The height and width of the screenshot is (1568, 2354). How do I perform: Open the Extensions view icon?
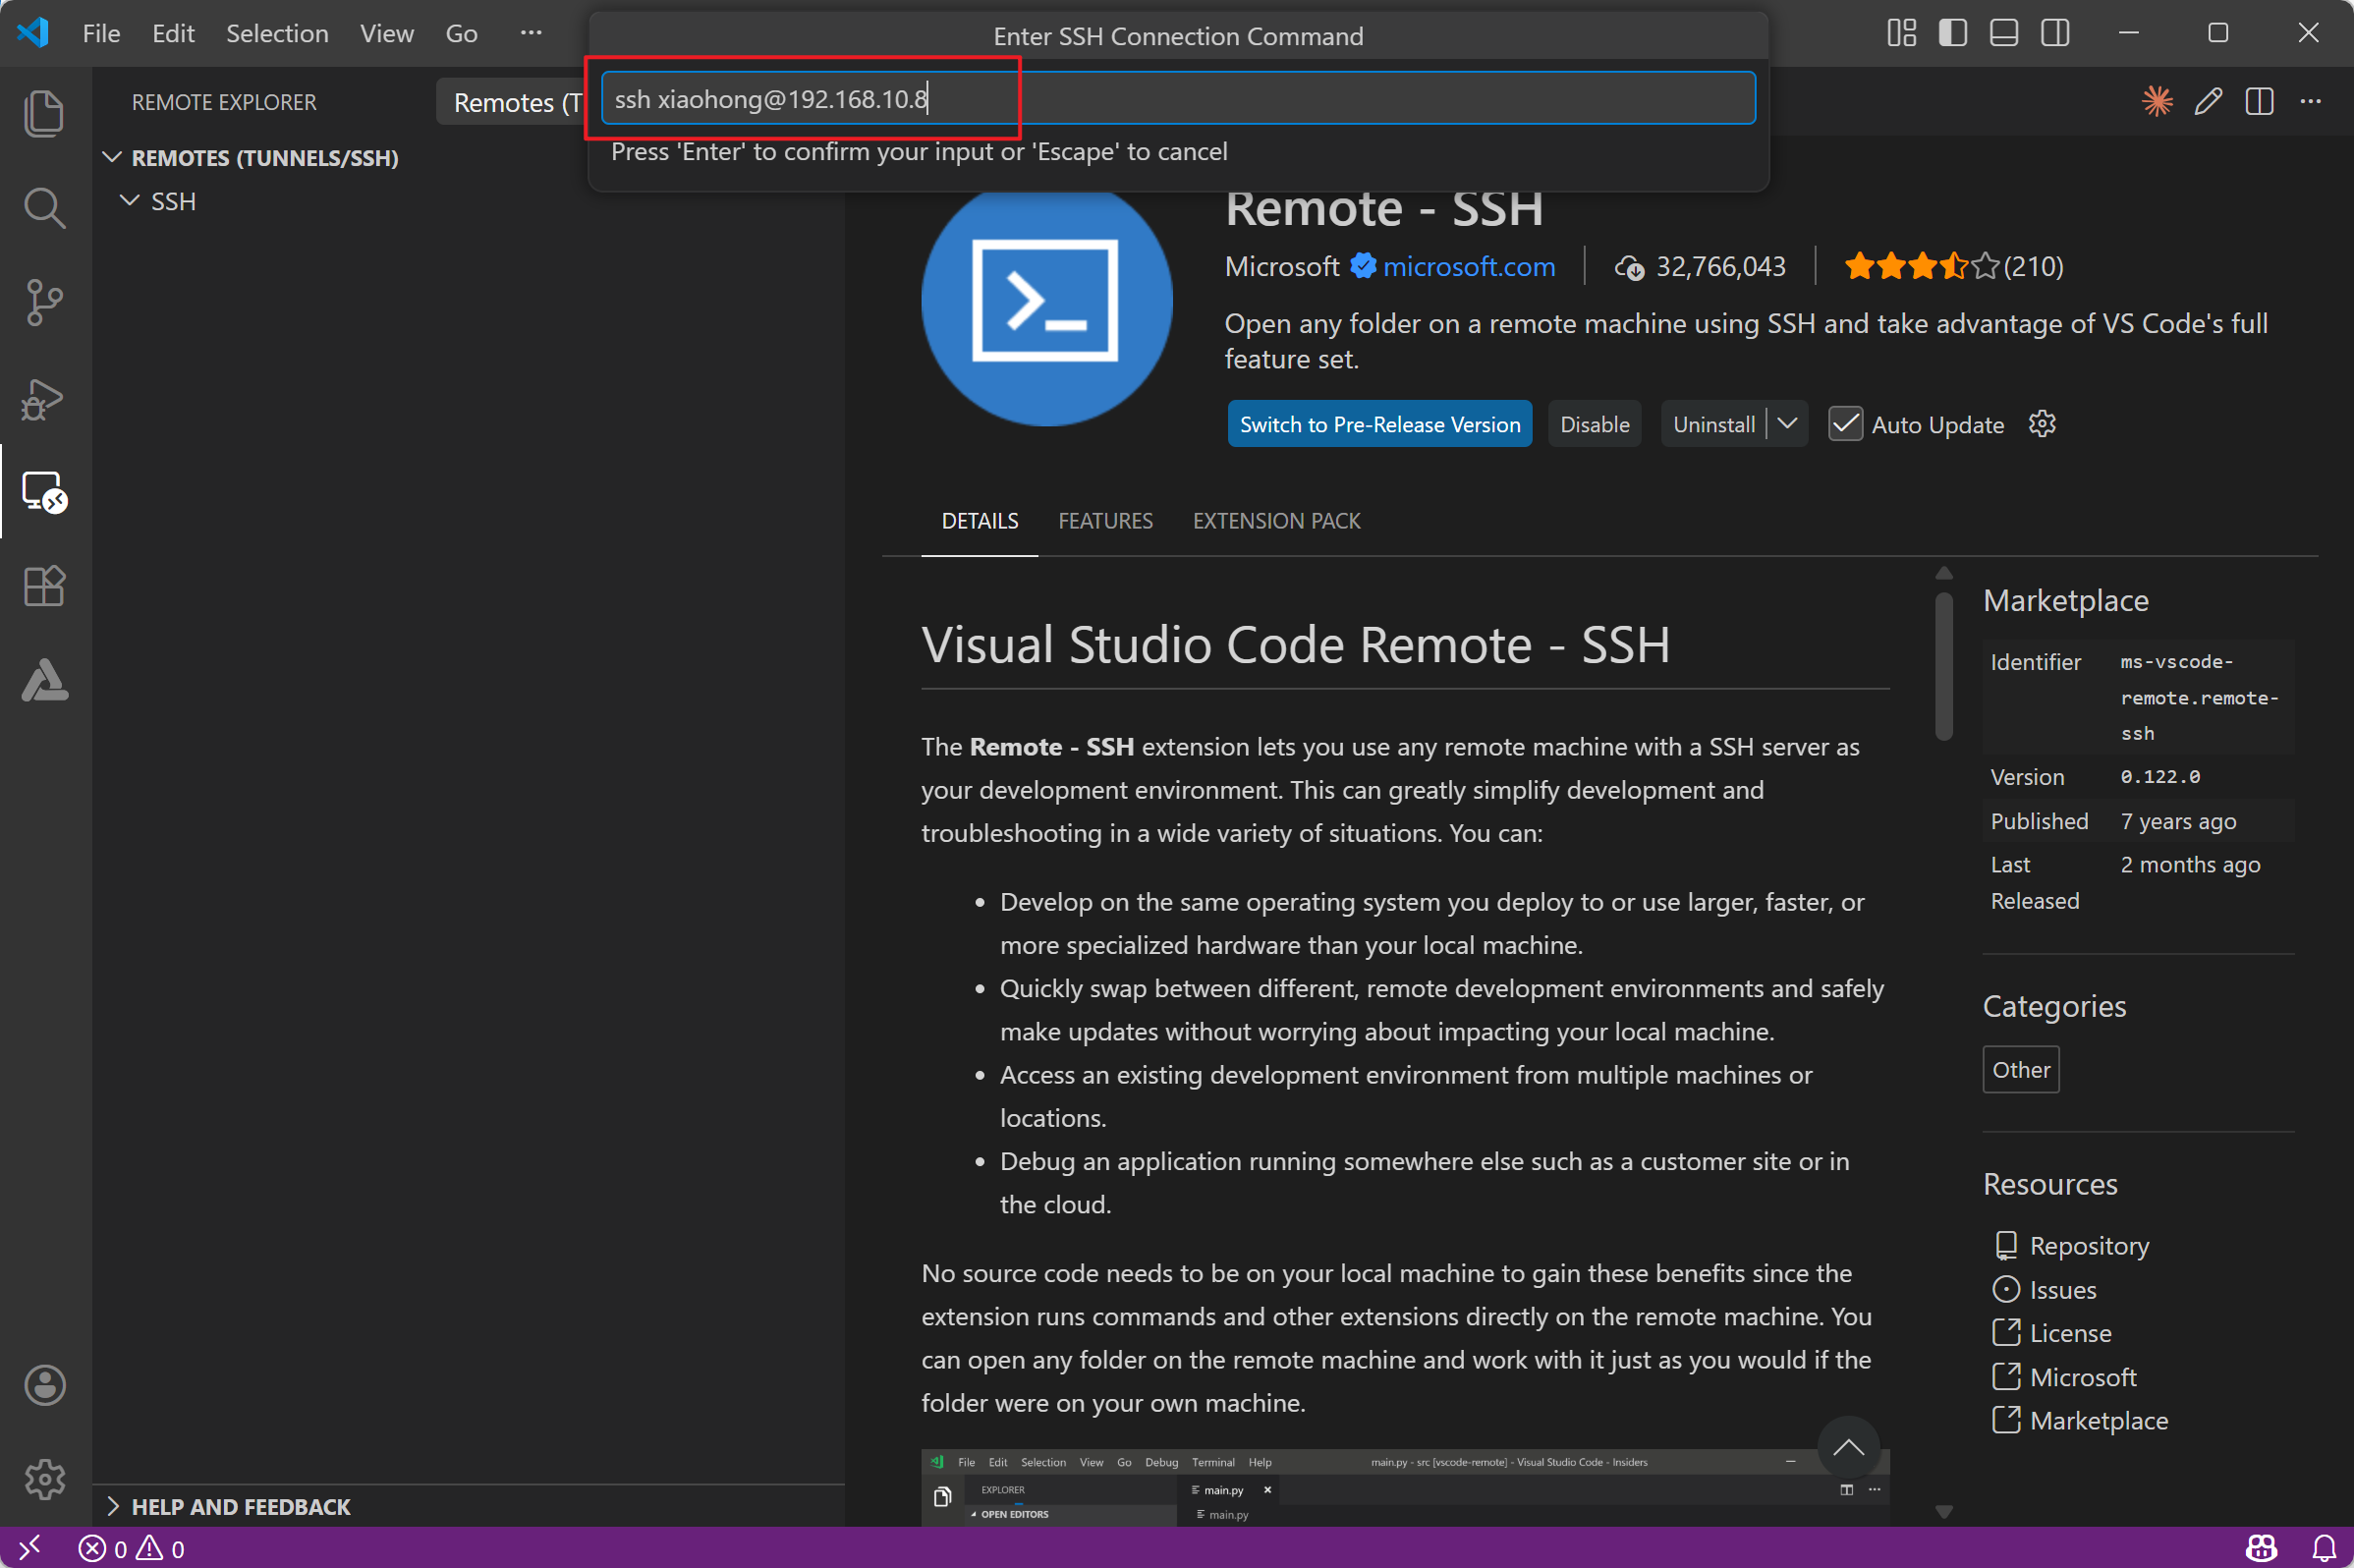click(x=44, y=586)
